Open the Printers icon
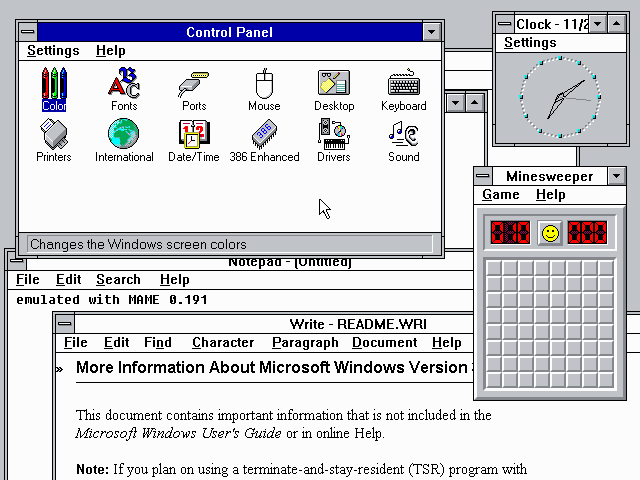Viewport: 640px width, 480px height. tap(54, 140)
